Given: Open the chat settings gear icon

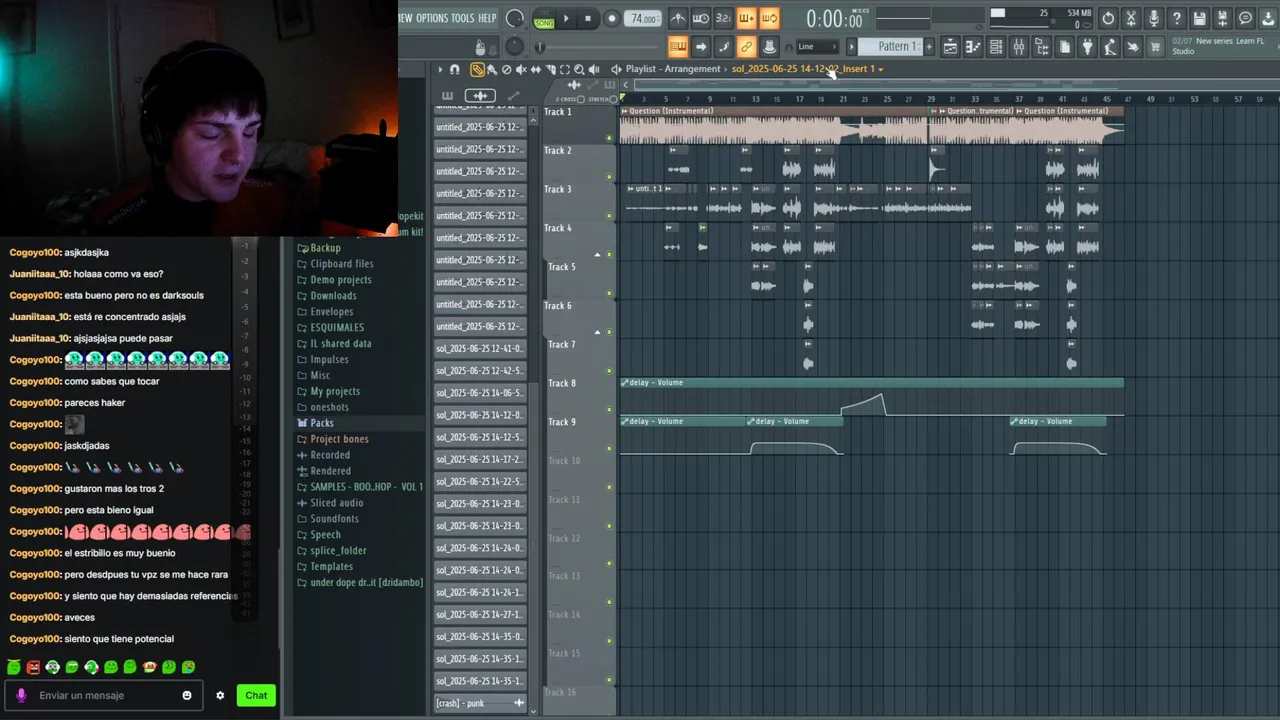Looking at the screenshot, I should click(220, 695).
